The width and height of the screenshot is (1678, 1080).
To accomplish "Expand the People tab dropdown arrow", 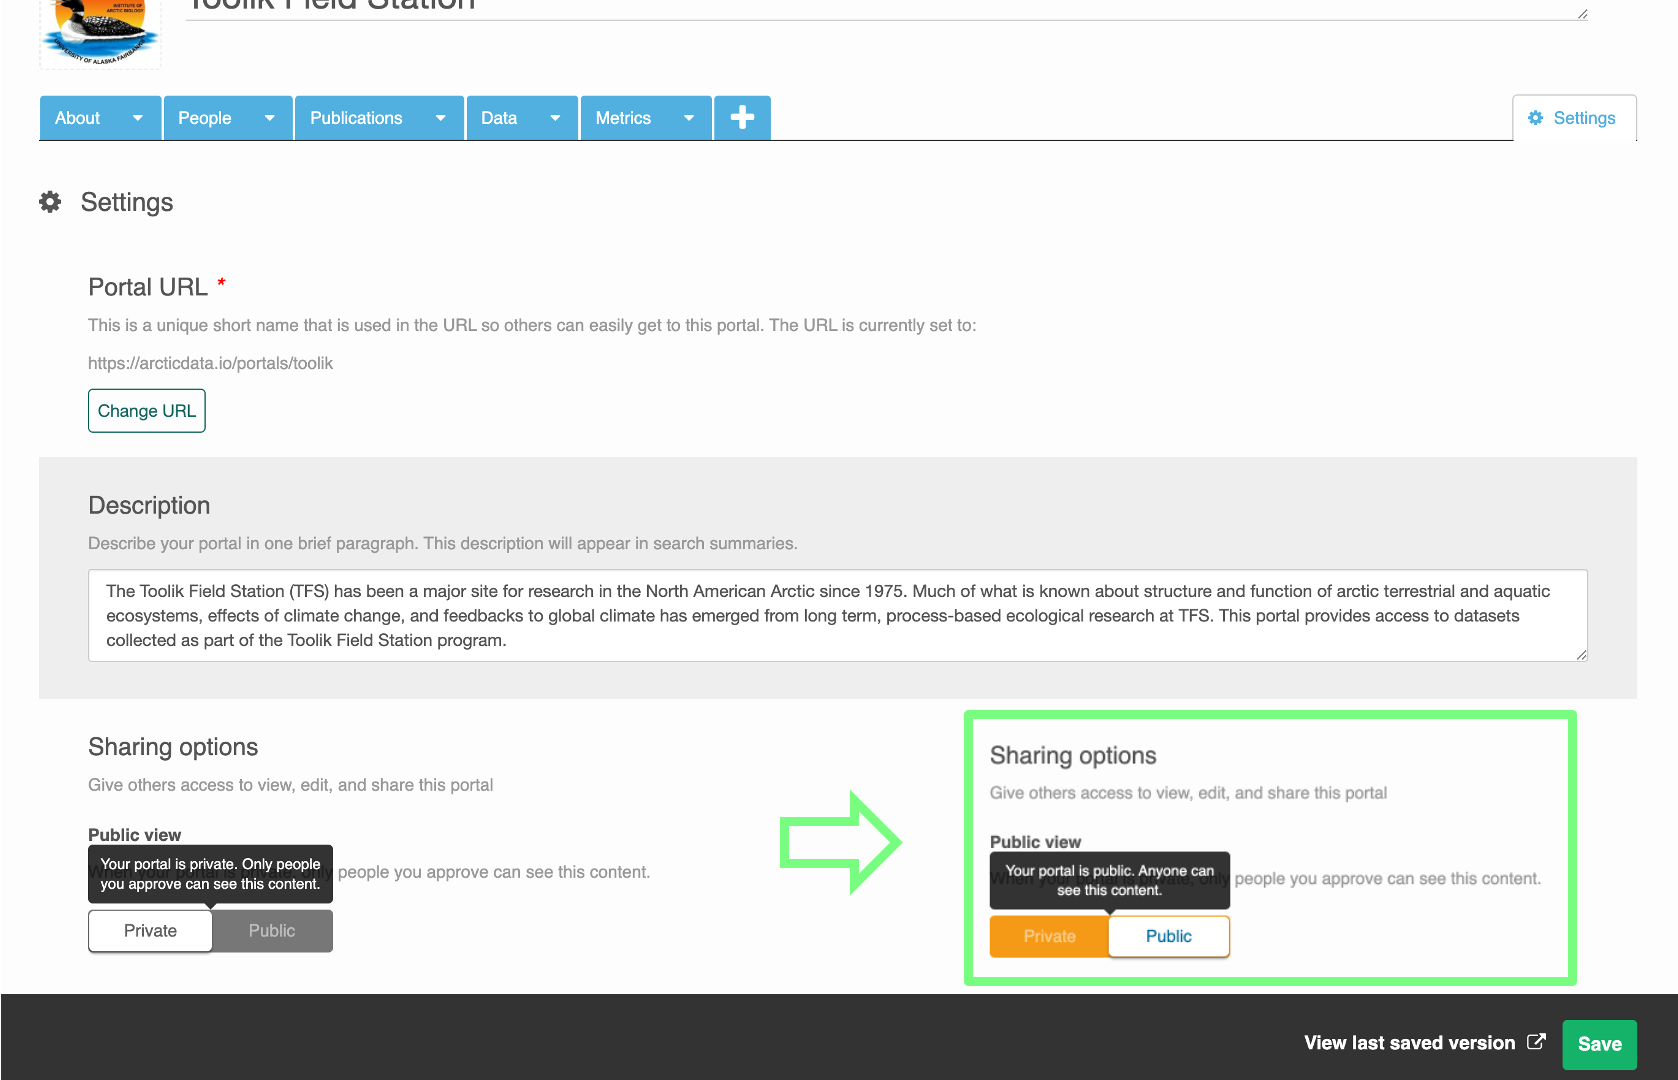I will (x=269, y=118).
